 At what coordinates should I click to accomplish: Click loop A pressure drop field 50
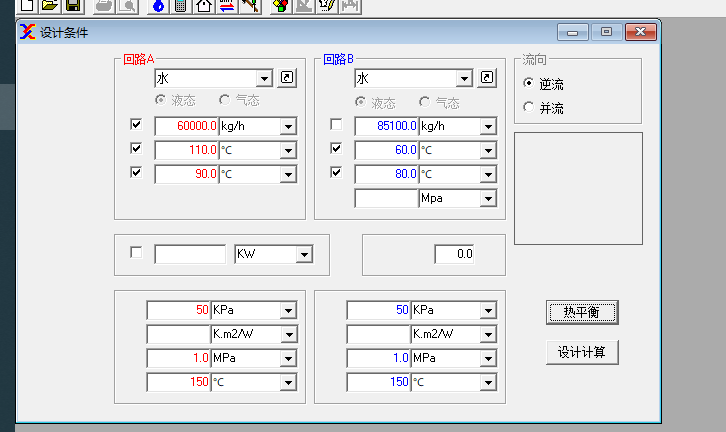[x=178, y=310]
